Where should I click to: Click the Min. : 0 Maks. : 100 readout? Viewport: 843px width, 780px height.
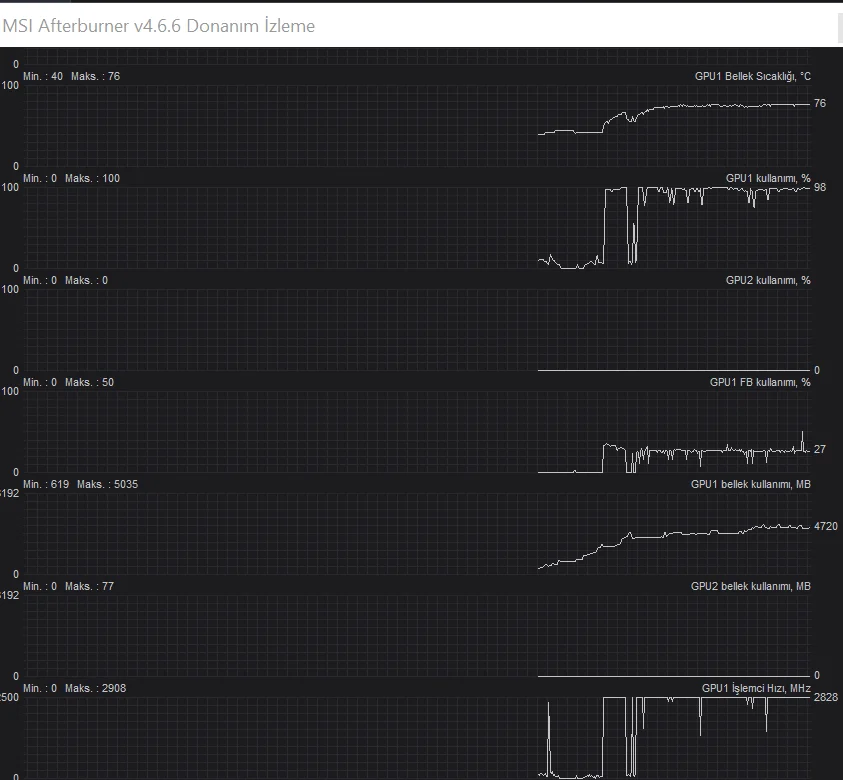(x=72, y=178)
